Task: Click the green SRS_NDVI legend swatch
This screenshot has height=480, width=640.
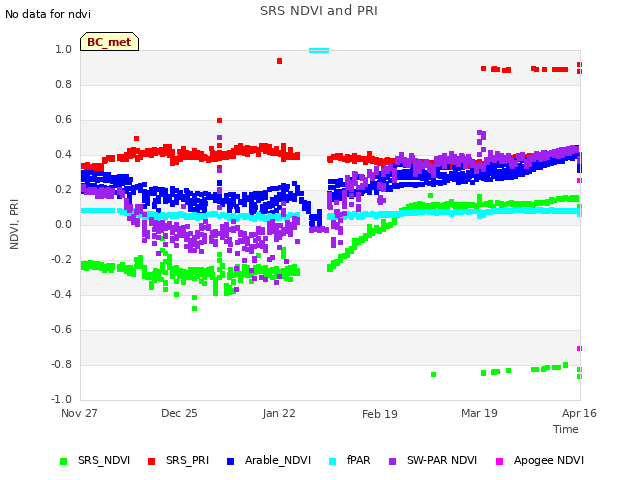Action: (x=63, y=461)
